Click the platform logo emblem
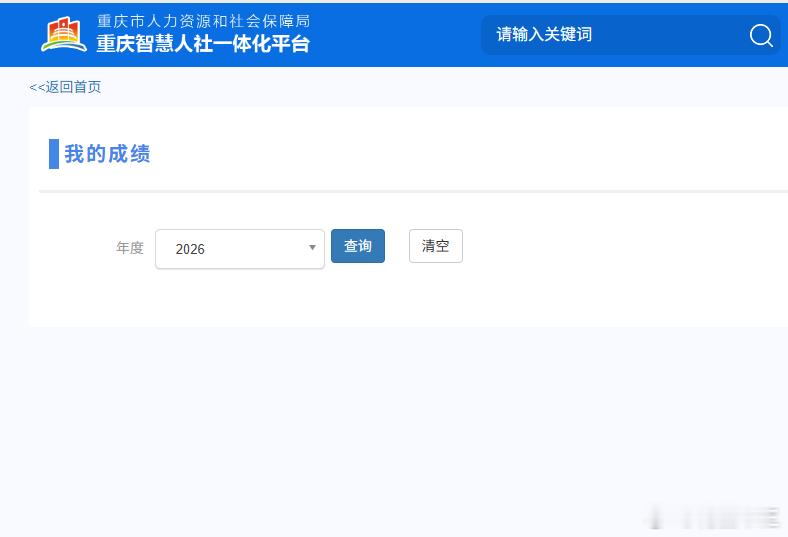 (x=64, y=34)
